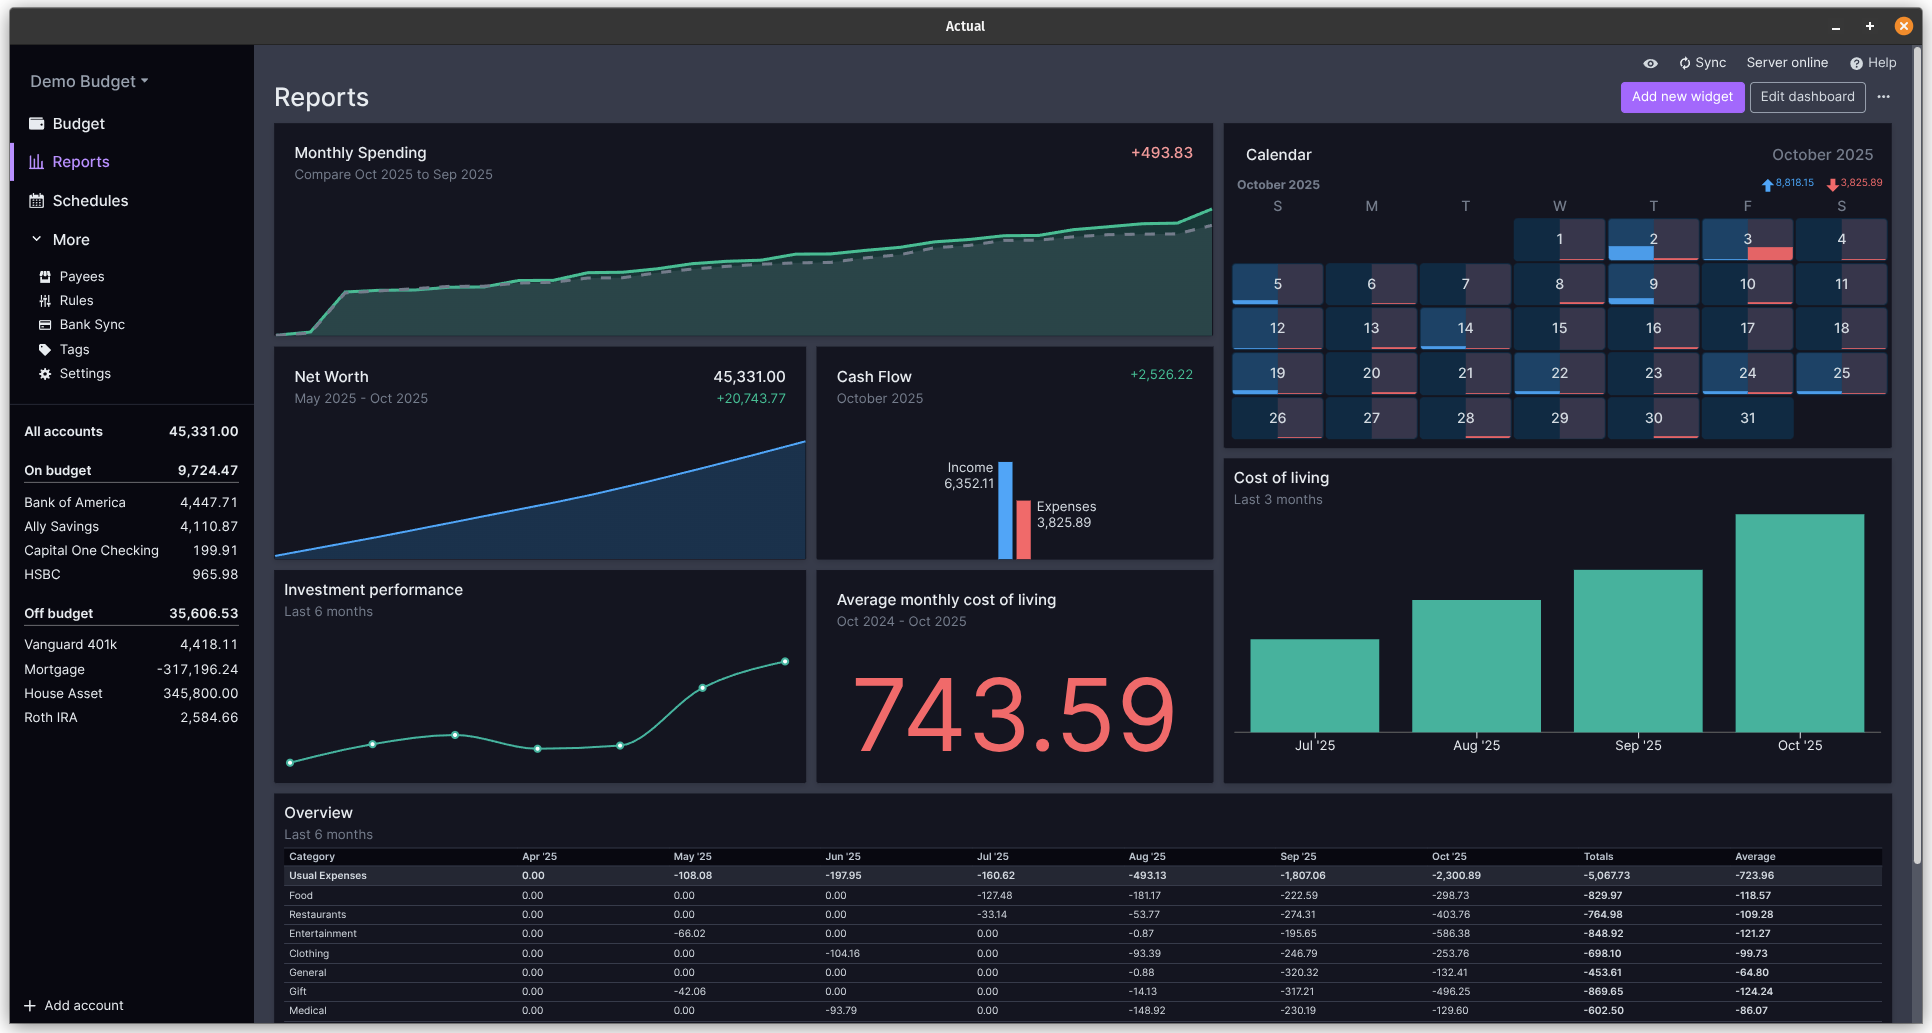The height and width of the screenshot is (1033, 1932).
Task: Click the Add new widget button
Action: (x=1682, y=97)
